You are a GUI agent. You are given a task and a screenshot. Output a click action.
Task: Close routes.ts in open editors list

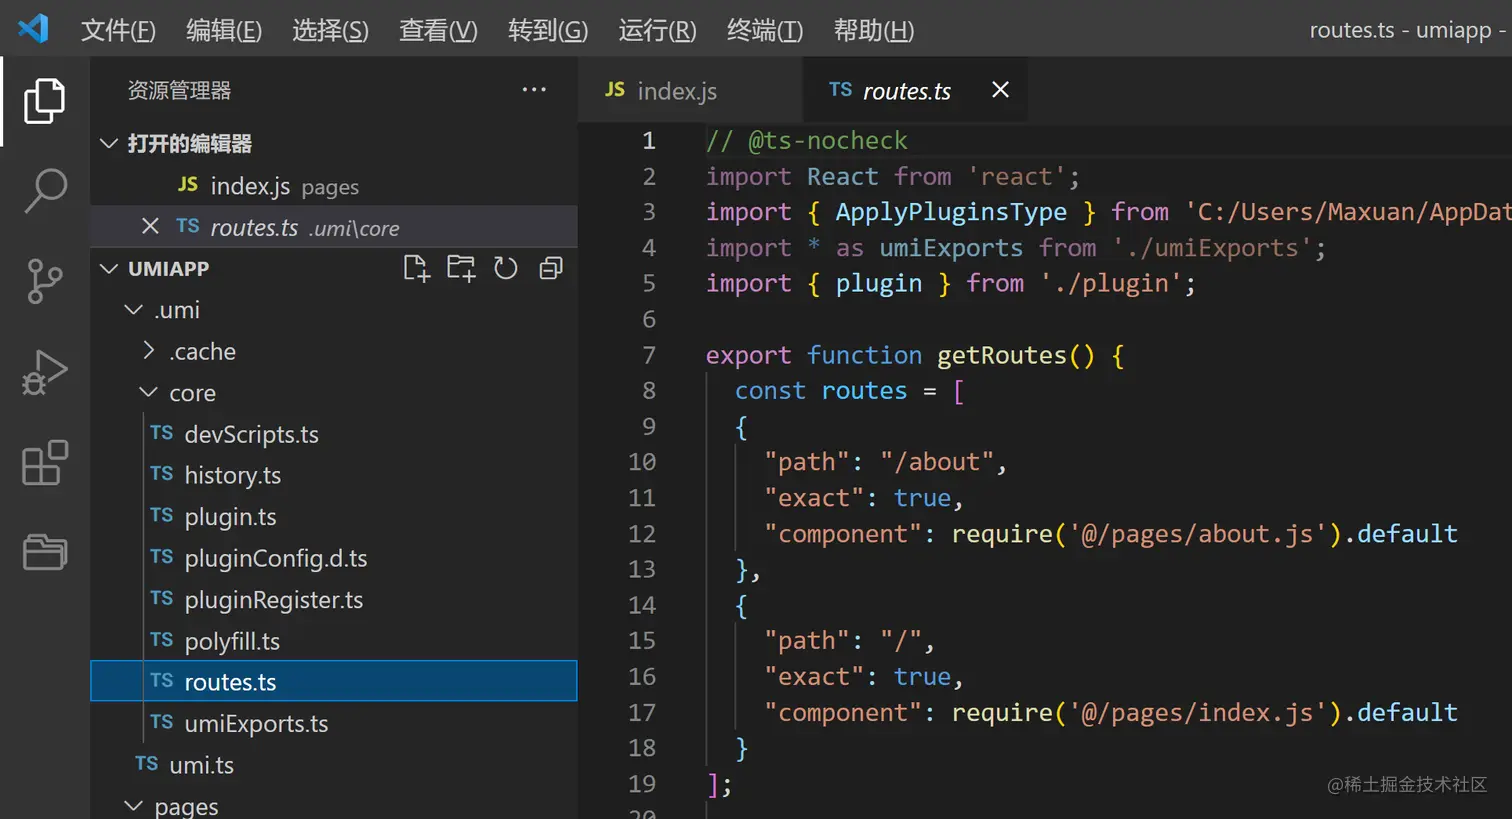click(150, 226)
